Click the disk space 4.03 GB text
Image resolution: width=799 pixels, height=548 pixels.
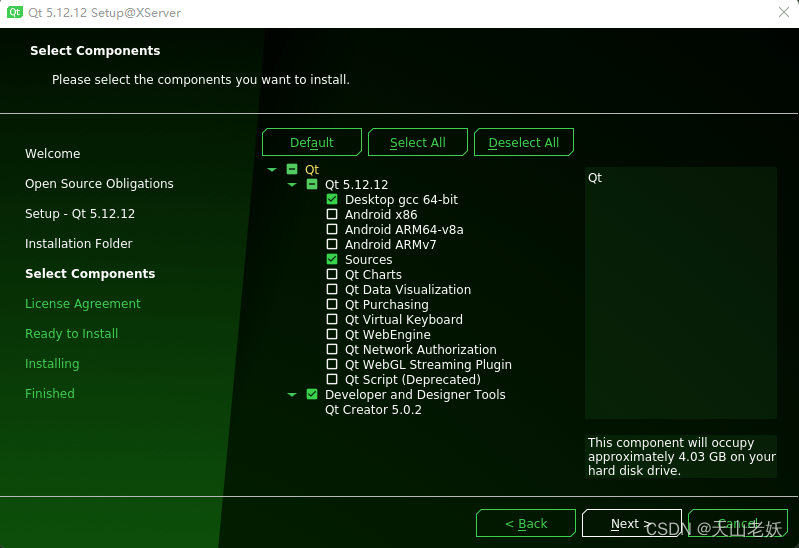[x=681, y=456]
